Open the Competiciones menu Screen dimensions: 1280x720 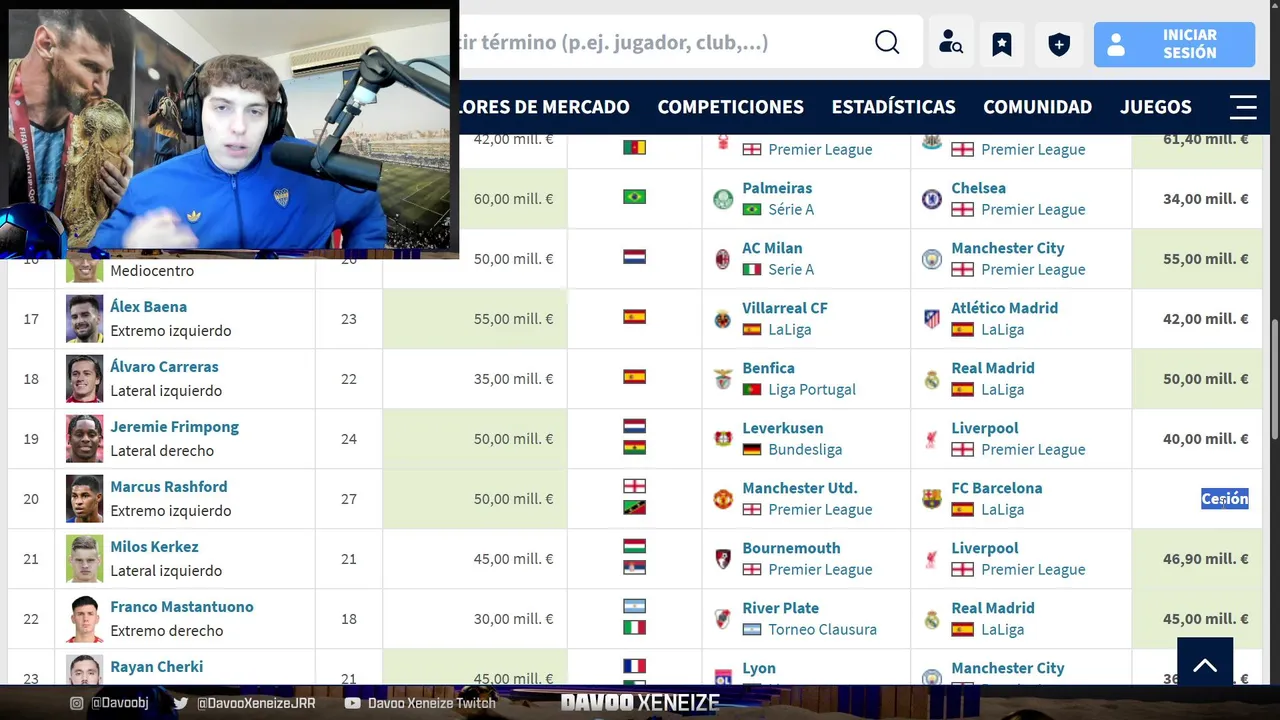[730, 107]
